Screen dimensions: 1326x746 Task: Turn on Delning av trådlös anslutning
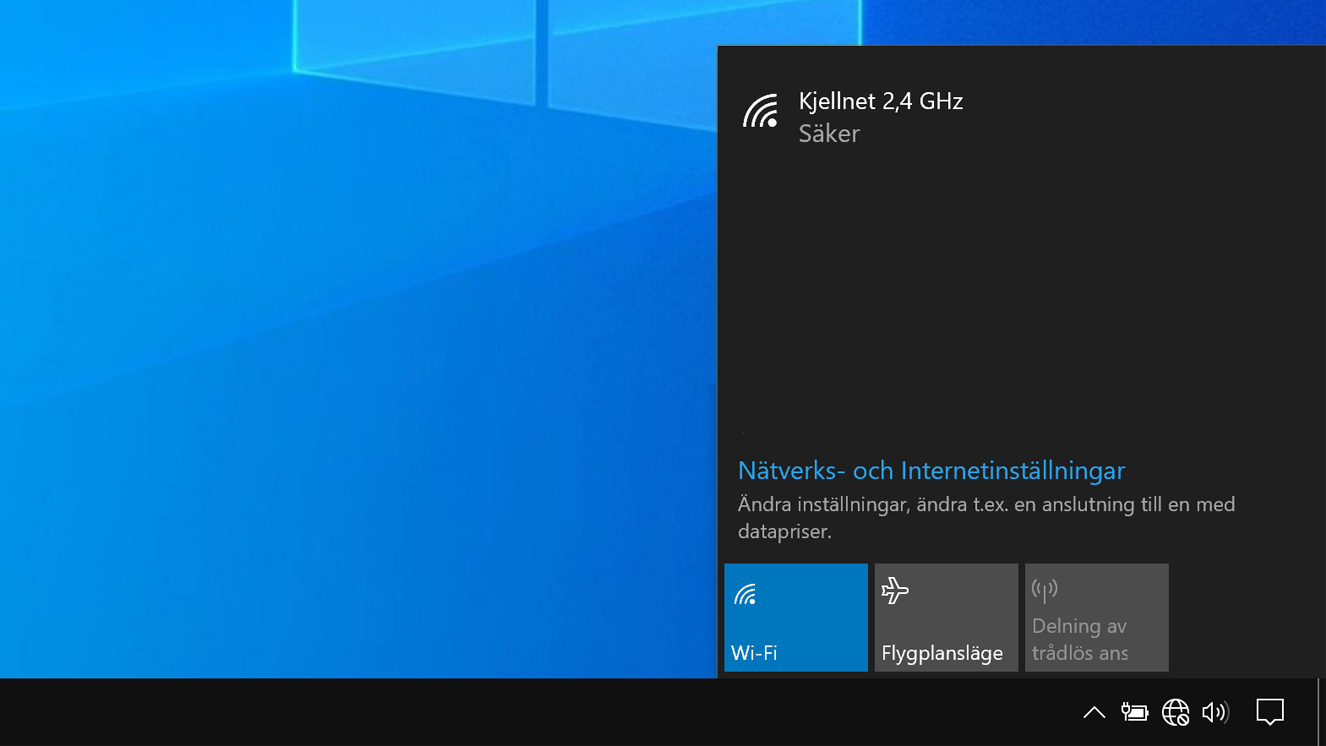tap(1096, 617)
